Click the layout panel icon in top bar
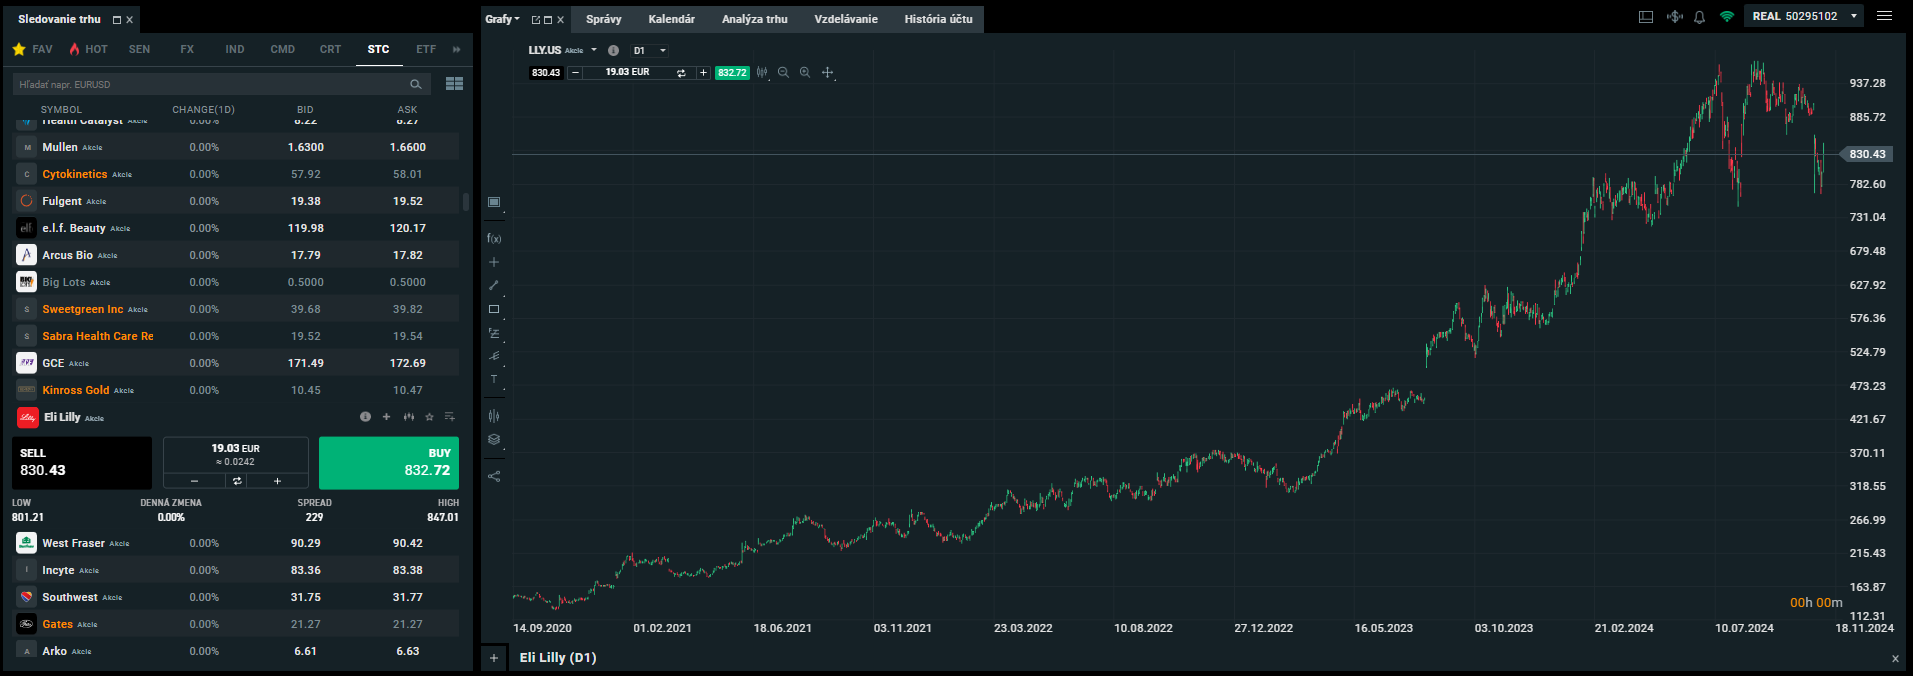 pyautogui.click(x=1646, y=17)
